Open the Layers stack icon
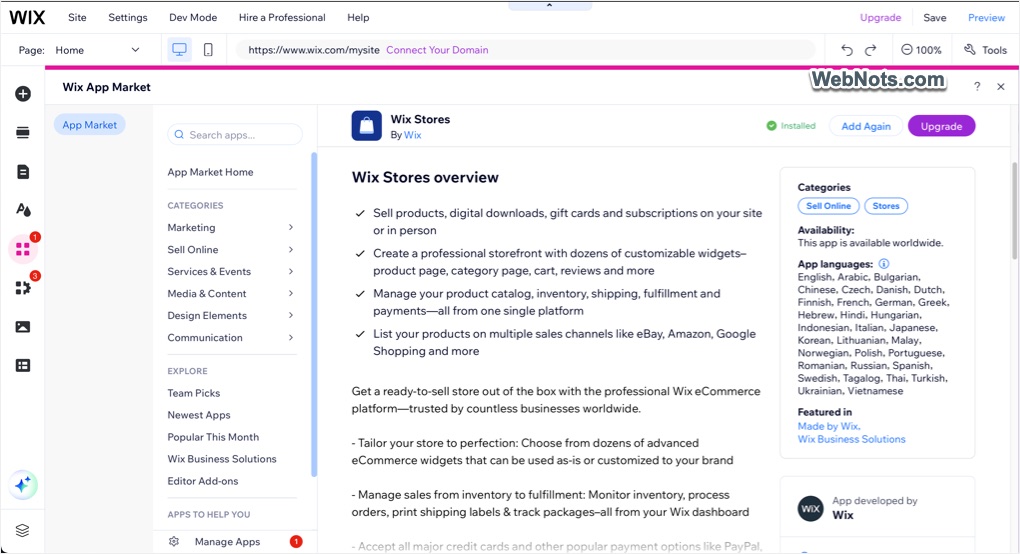1020x554 pixels. click(x=23, y=531)
